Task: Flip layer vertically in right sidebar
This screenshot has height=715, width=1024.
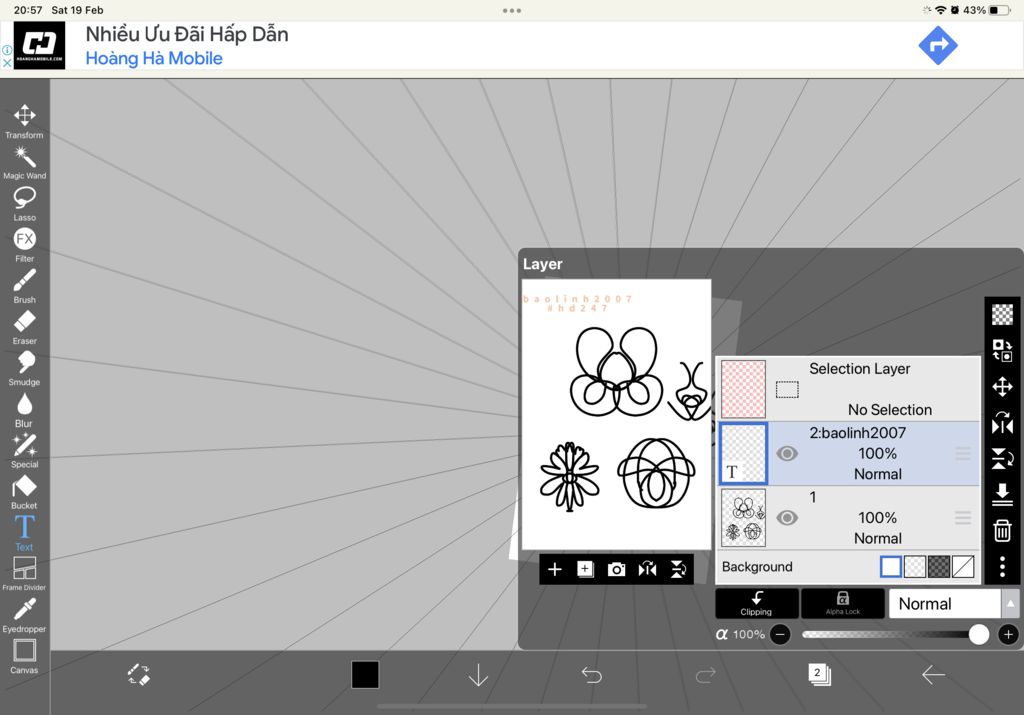Action: click(x=1002, y=458)
